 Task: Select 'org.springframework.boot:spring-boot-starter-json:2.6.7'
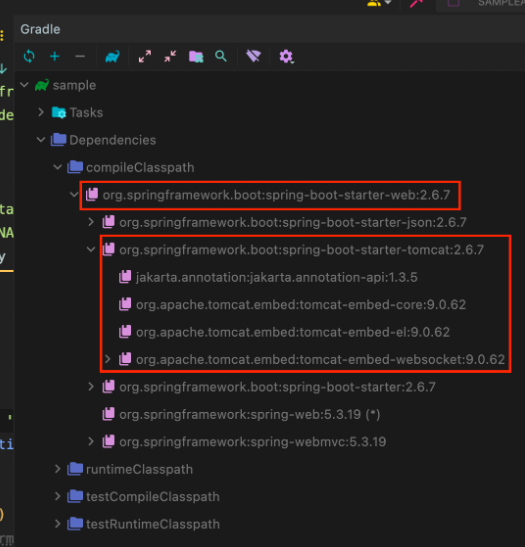click(293, 222)
